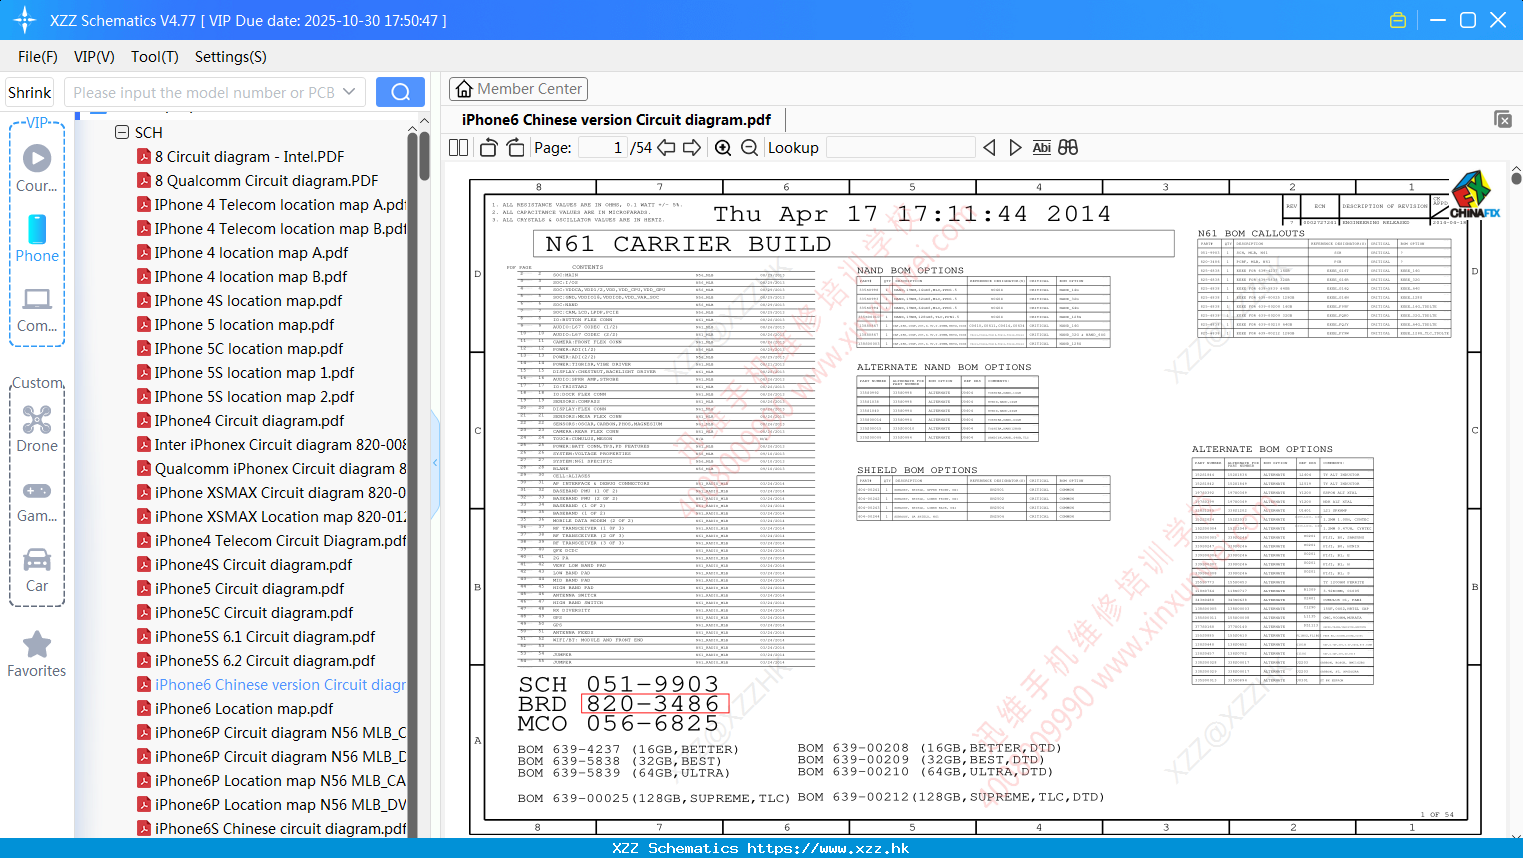Toggle two-page layout view icon
Viewport: 1523px width, 858px height.
click(x=459, y=147)
